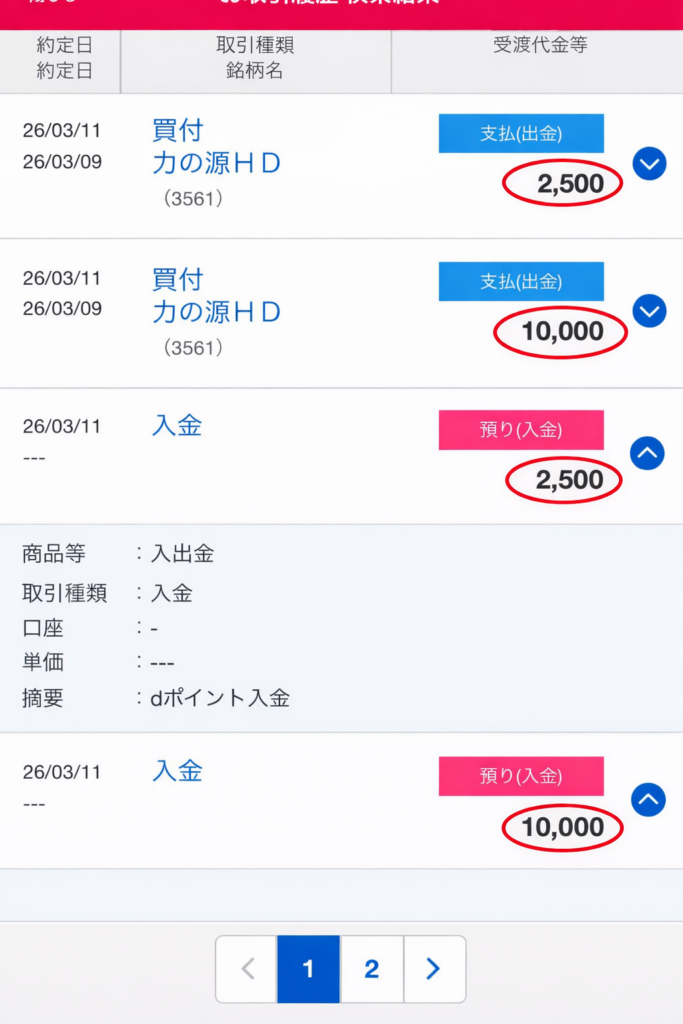Screen dimensions: 683x1024
Task: Open the 入金 link for 10,000 deposit
Action: (177, 771)
